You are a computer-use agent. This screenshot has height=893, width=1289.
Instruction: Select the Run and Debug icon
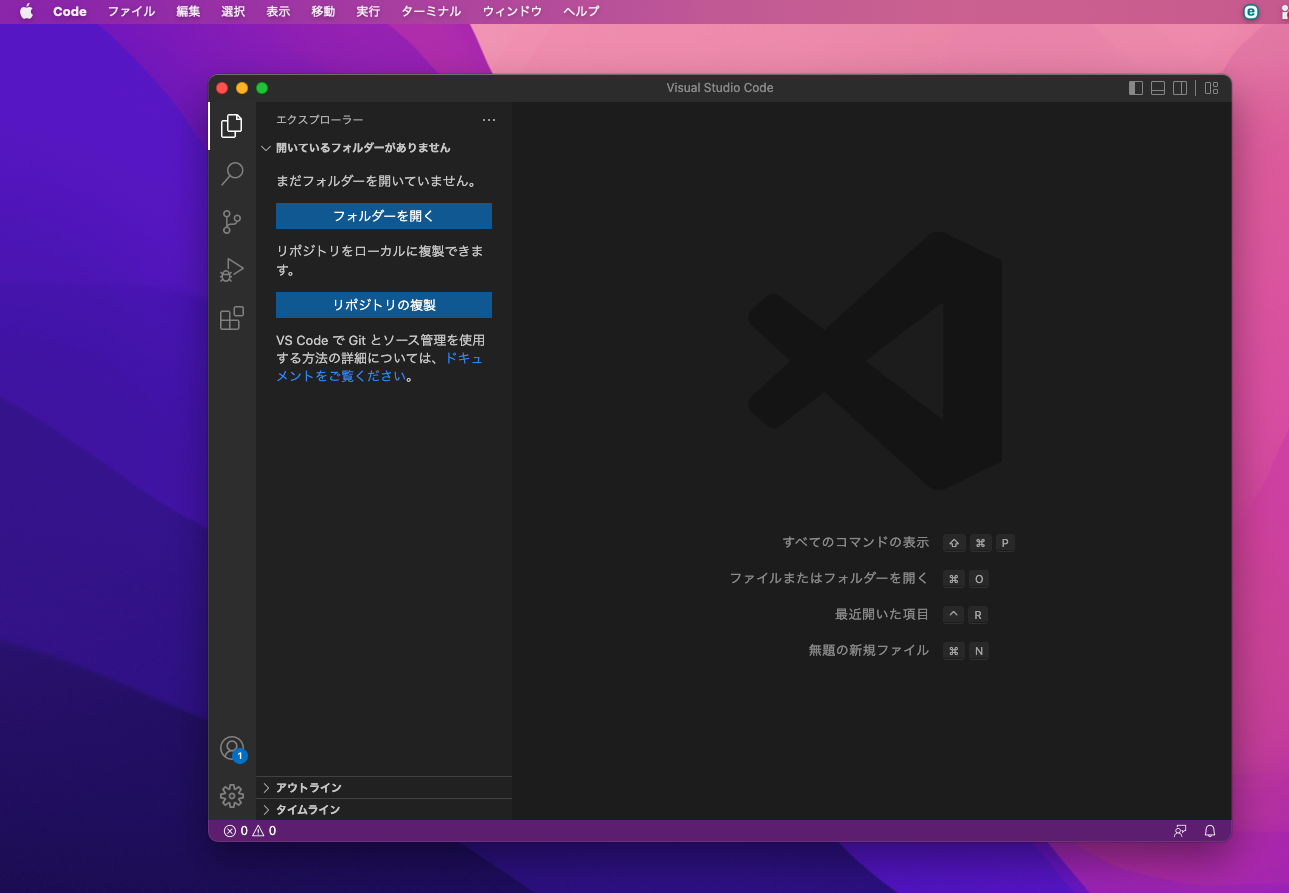(232, 270)
